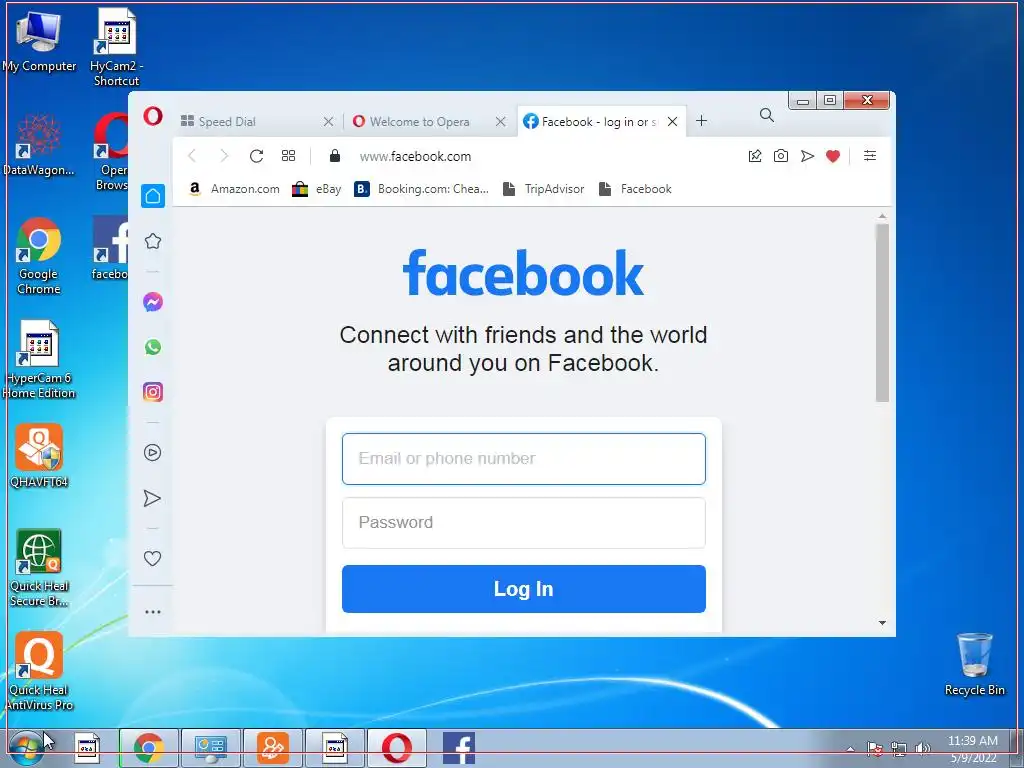Open sidebar Bookmarks star icon
This screenshot has width=1024, height=768.
coord(153,241)
